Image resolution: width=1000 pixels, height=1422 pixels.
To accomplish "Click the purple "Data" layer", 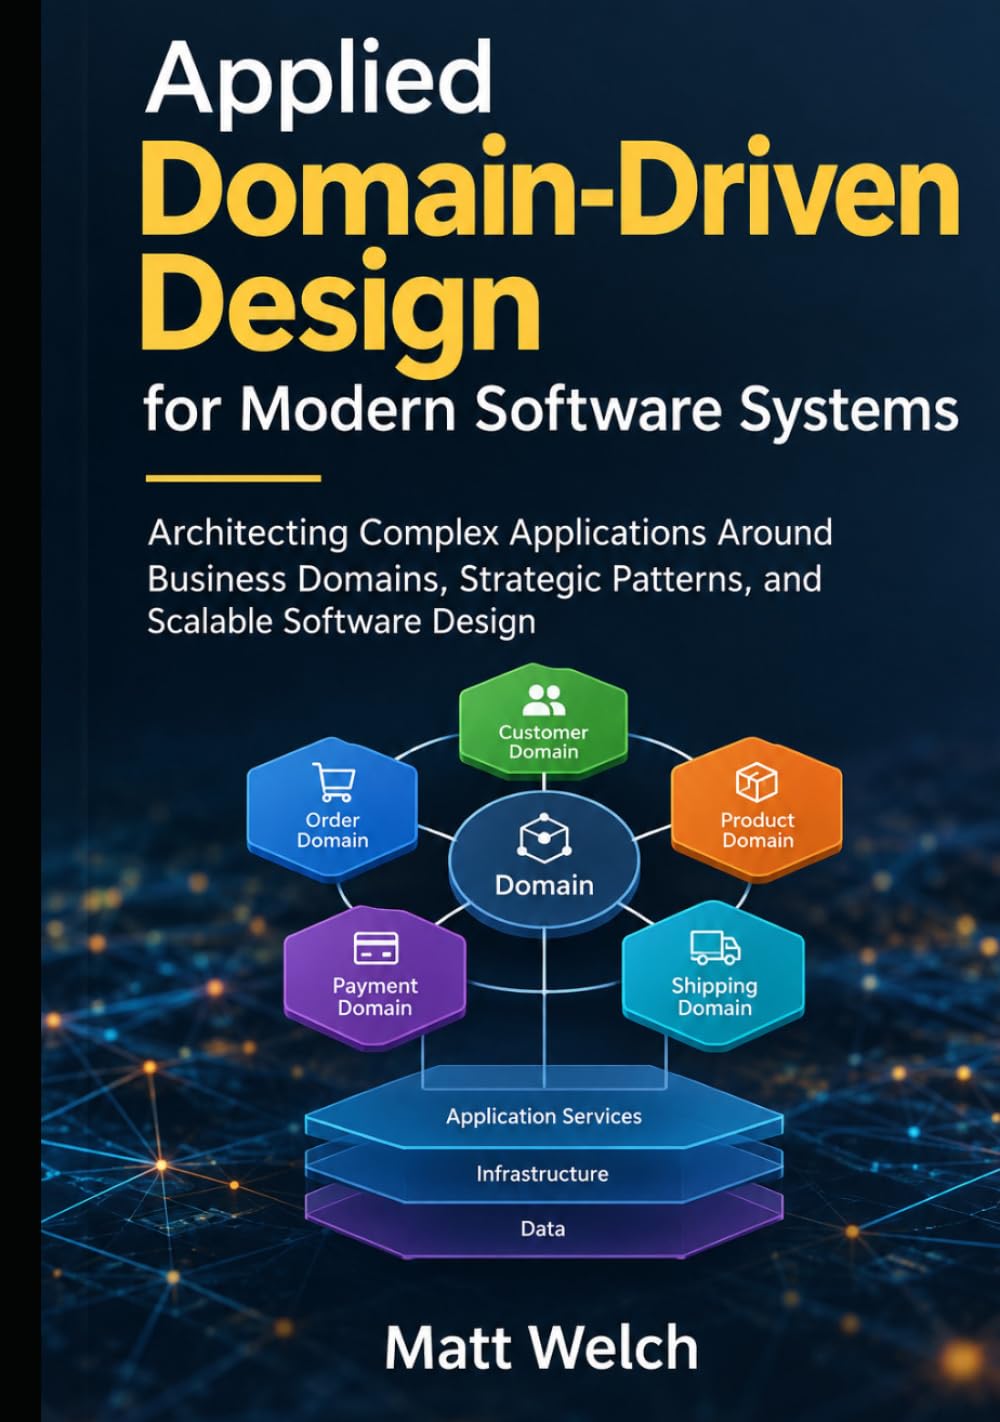I will [543, 1228].
